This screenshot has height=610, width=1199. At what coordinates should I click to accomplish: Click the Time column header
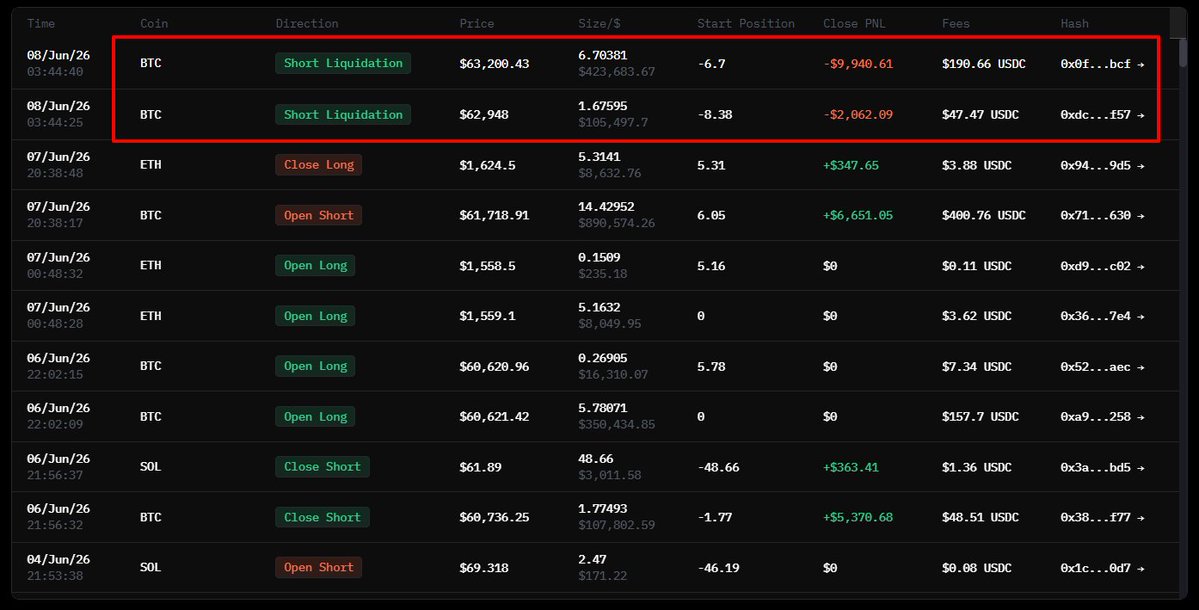[41, 24]
